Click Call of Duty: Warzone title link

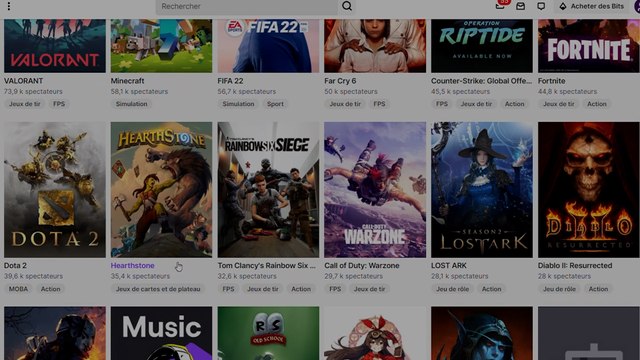click(362, 265)
